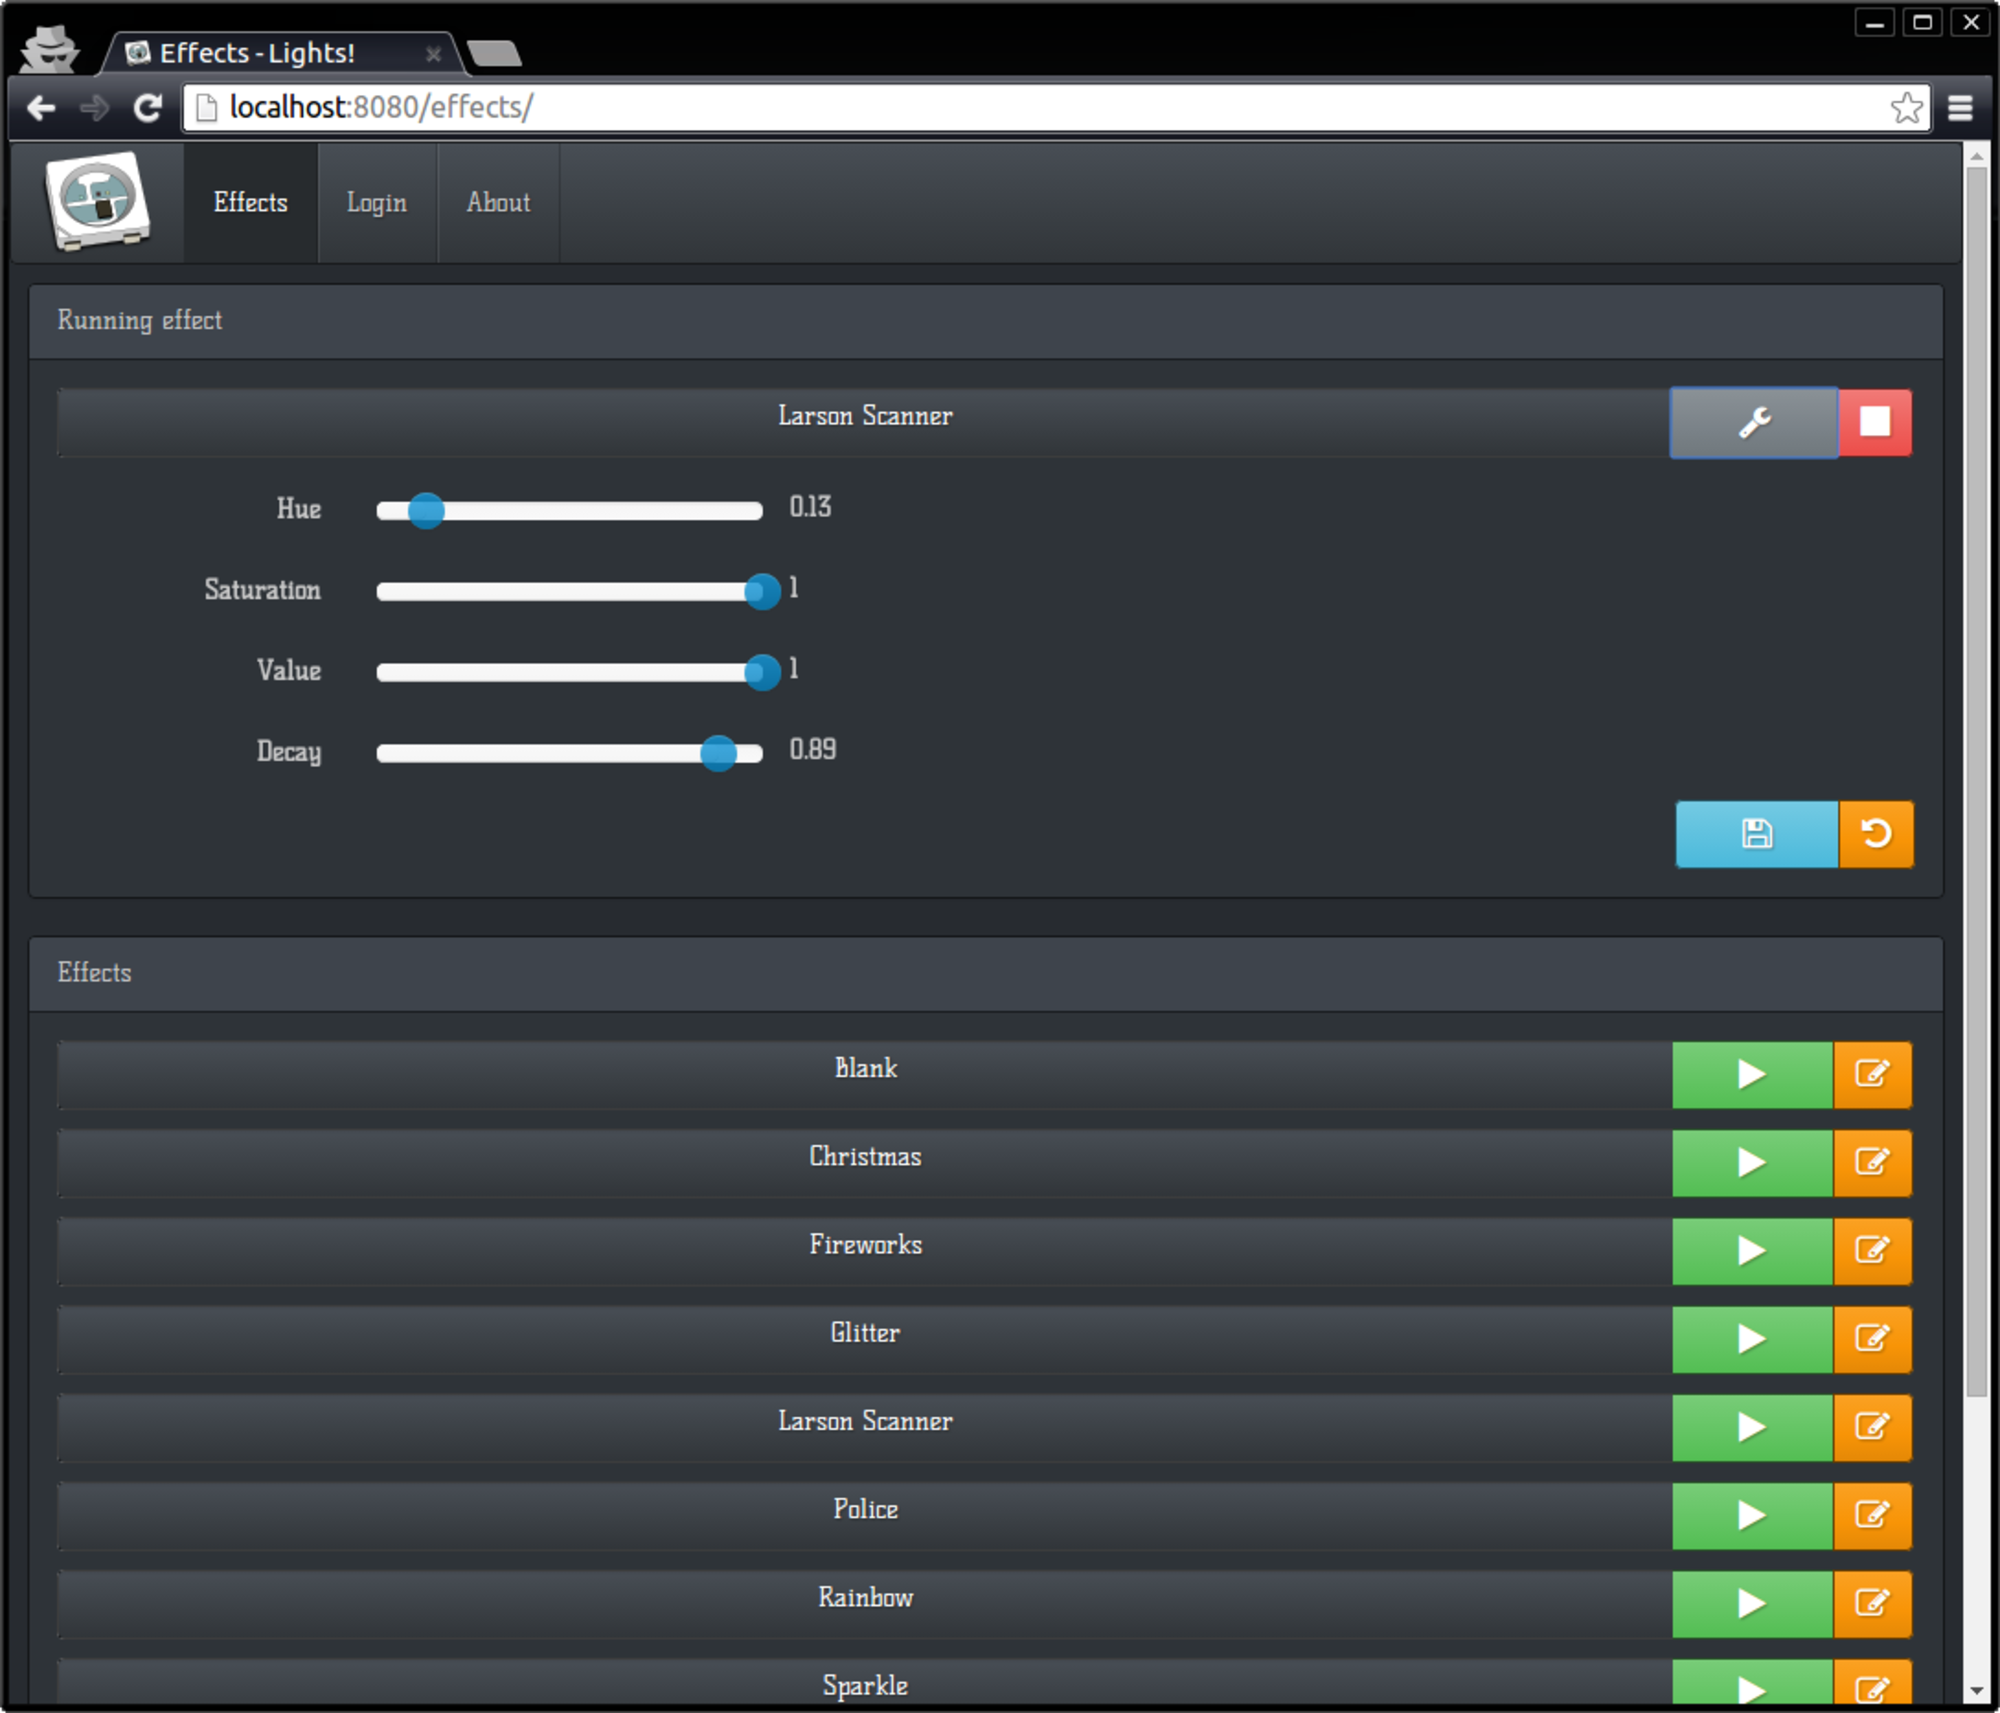Edit the Rainbow effect
The width and height of the screenshot is (2000, 1713).
coord(1872,1604)
